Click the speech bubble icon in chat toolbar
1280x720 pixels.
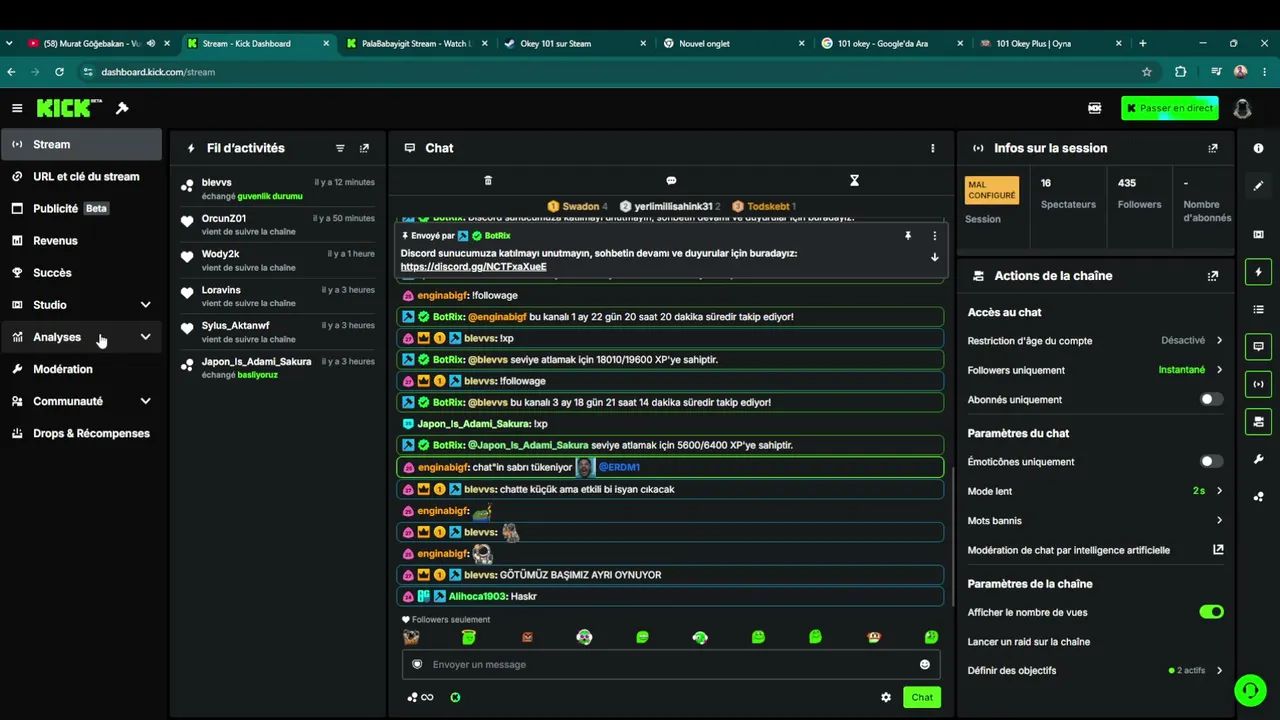pyautogui.click(x=671, y=180)
